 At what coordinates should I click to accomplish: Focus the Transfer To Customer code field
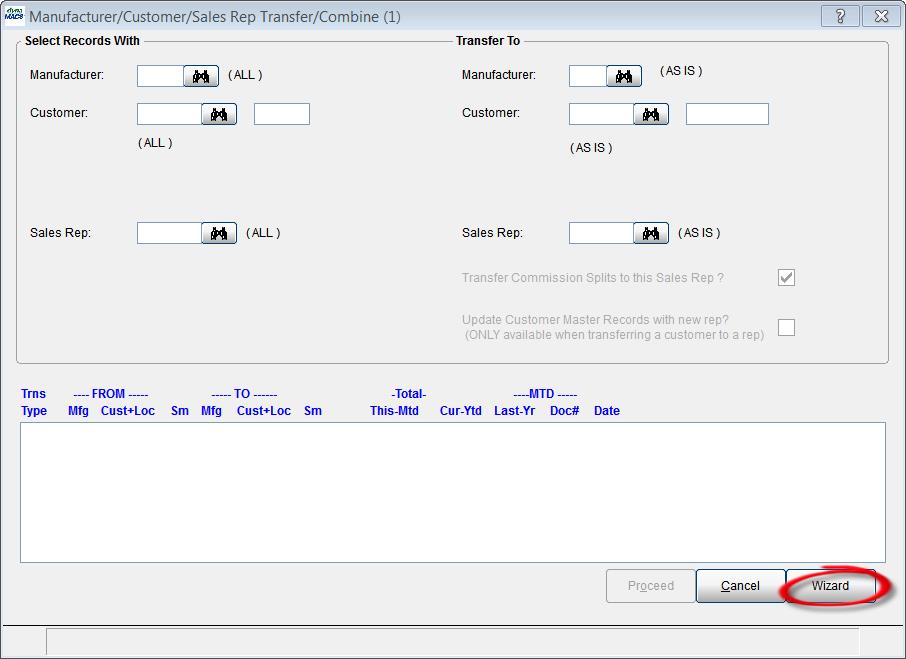point(601,114)
